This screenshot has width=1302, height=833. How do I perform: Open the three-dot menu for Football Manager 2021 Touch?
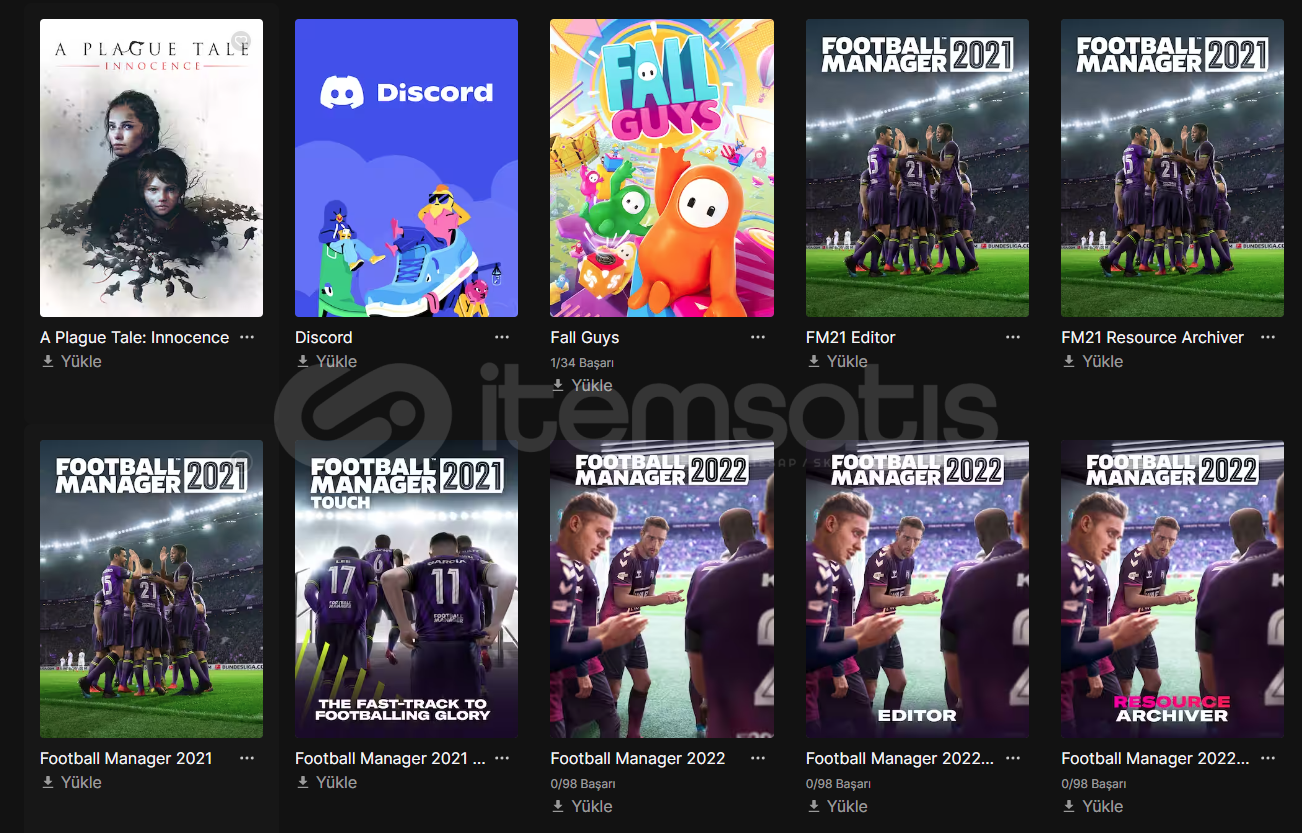point(502,759)
